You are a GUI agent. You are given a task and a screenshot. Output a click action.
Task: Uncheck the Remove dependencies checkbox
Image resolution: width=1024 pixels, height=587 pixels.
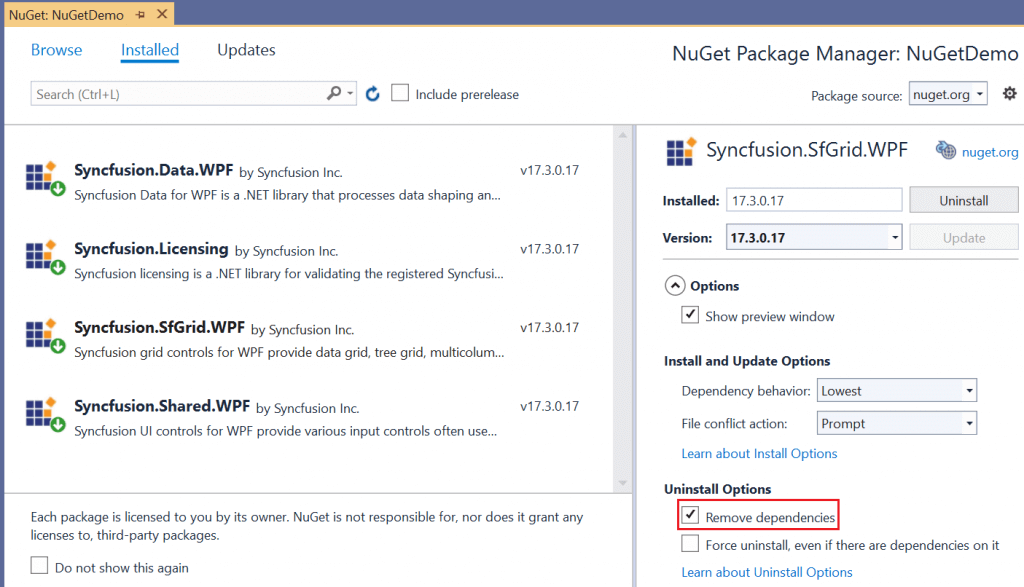(x=690, y=516)
